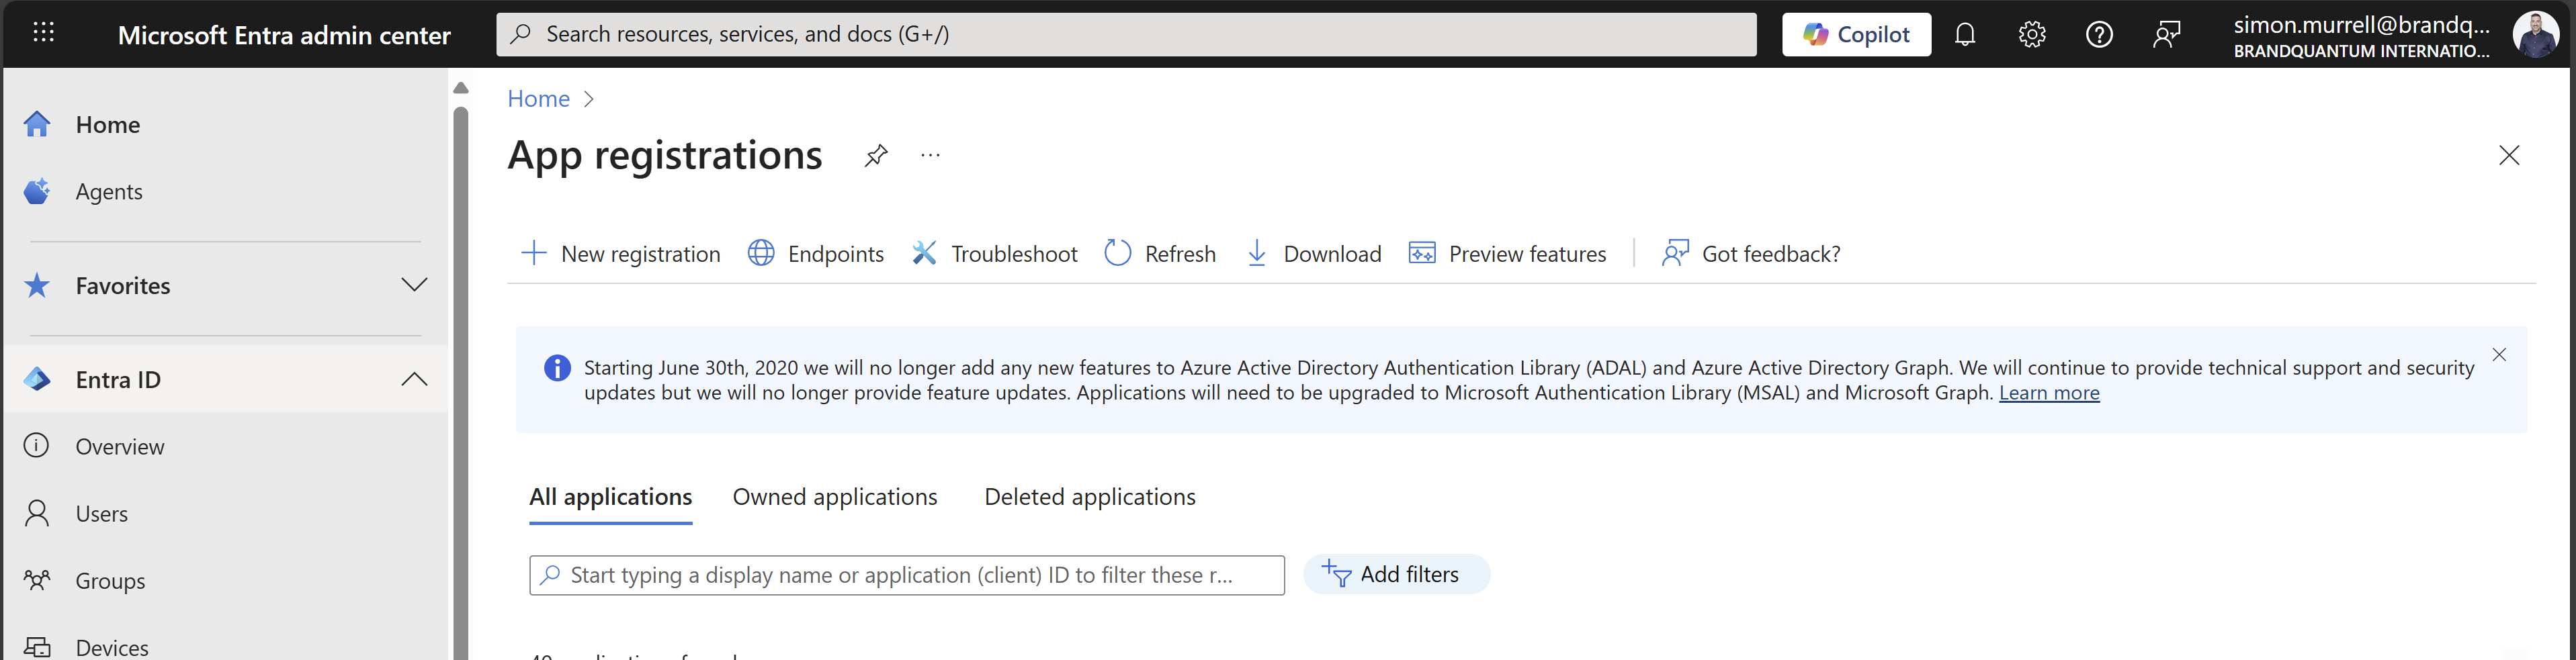The height and width of the screenshot is (660, 2576).
Task: Click the Home breadcrumb link
Action: click(x=538, y=98)
